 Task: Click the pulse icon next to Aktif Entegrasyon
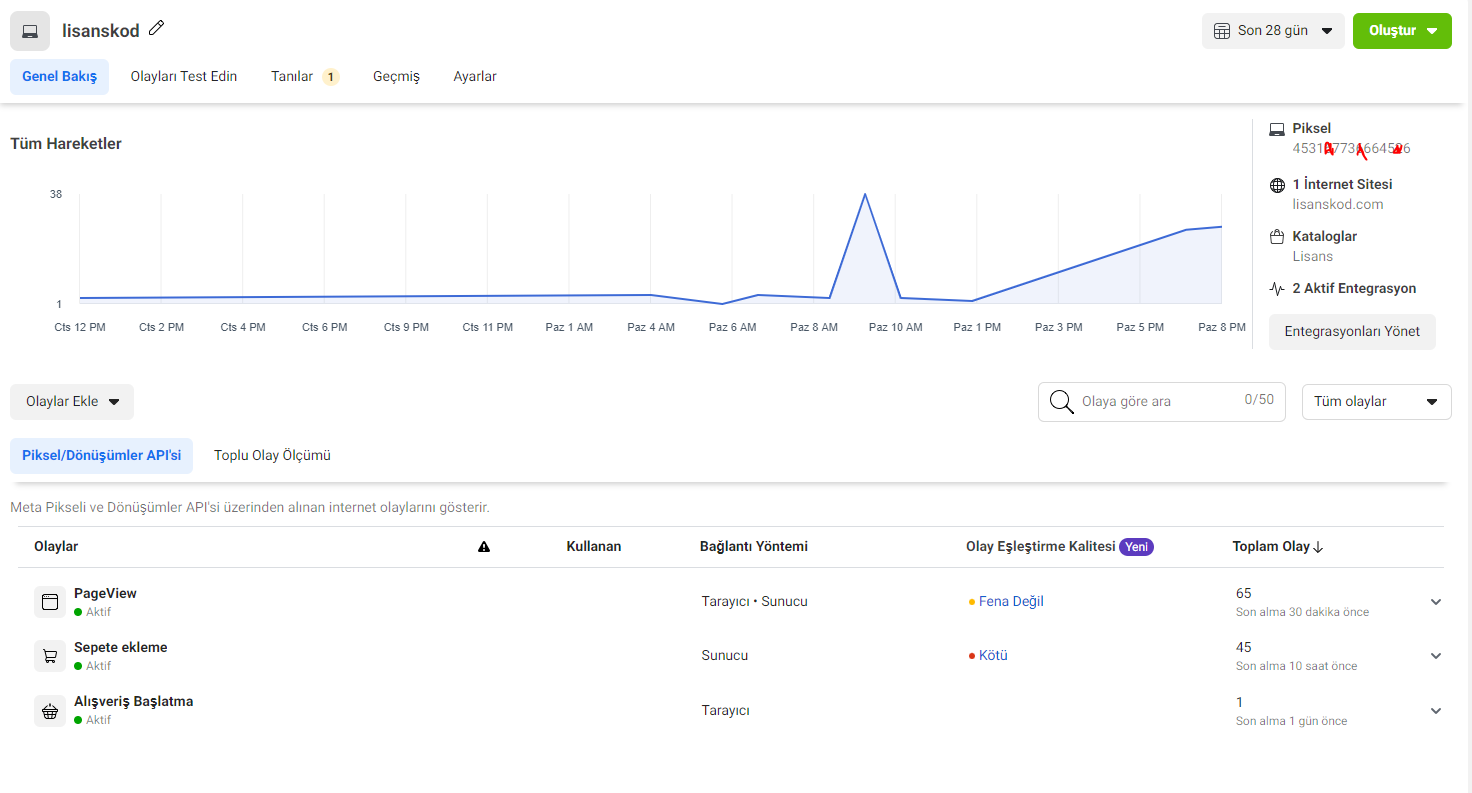(1277, 289)
